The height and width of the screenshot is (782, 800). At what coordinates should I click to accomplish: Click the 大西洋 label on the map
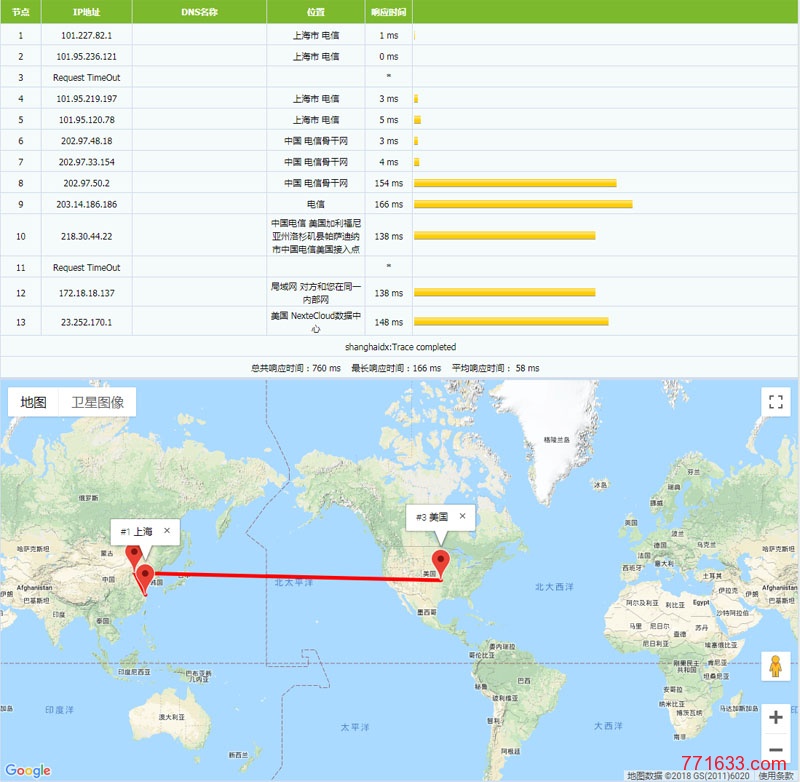[x=608, y=725]
